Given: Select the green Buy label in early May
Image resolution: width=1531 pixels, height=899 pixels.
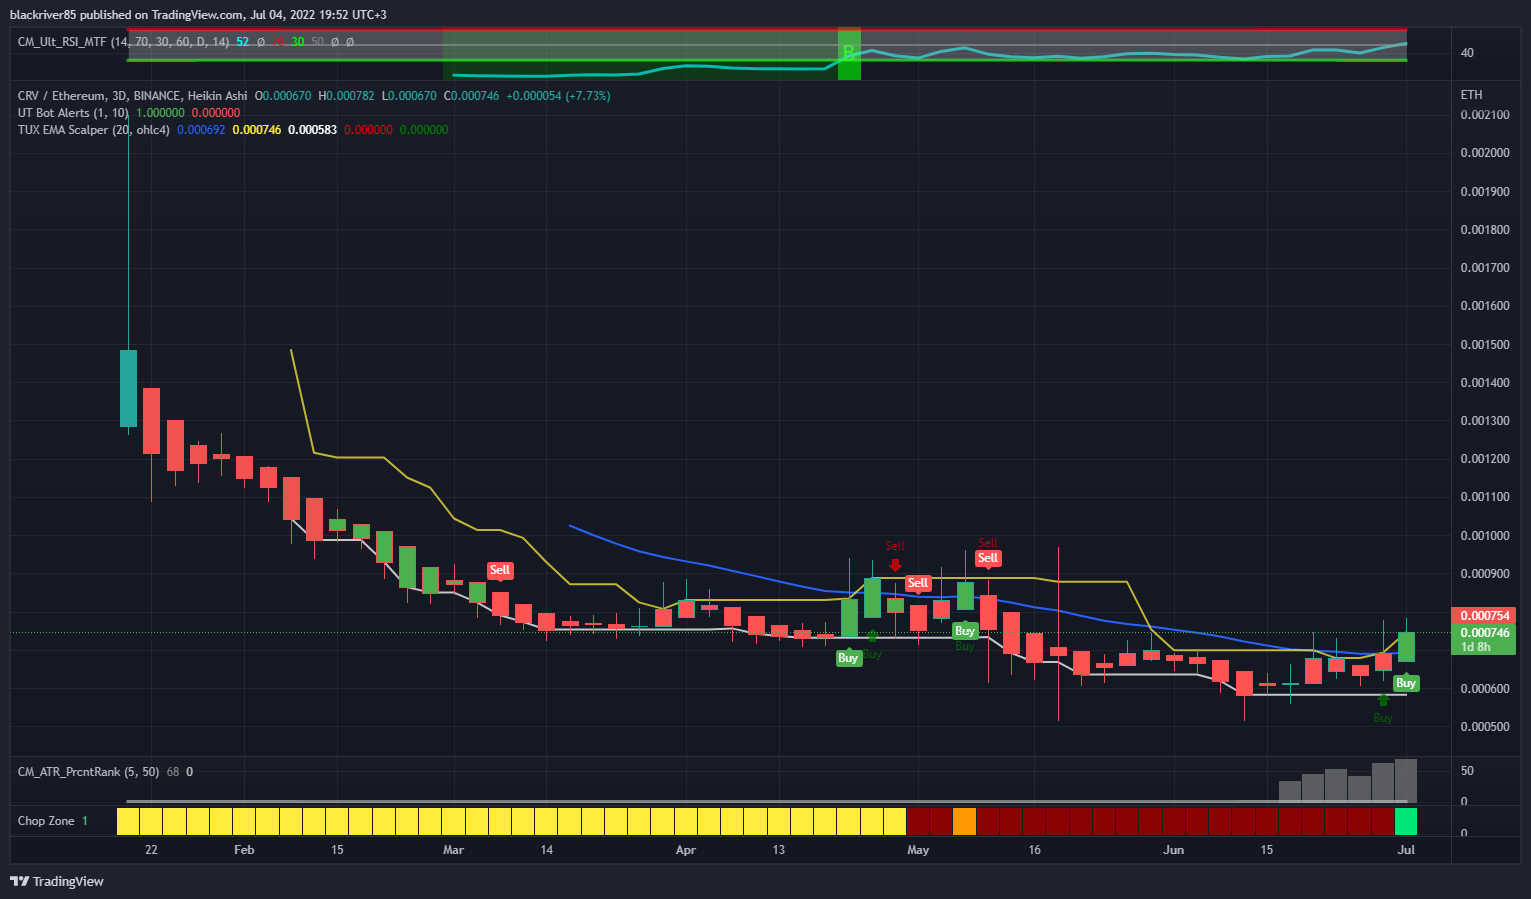Looking at the screenshot, I should tap(965, 631).
